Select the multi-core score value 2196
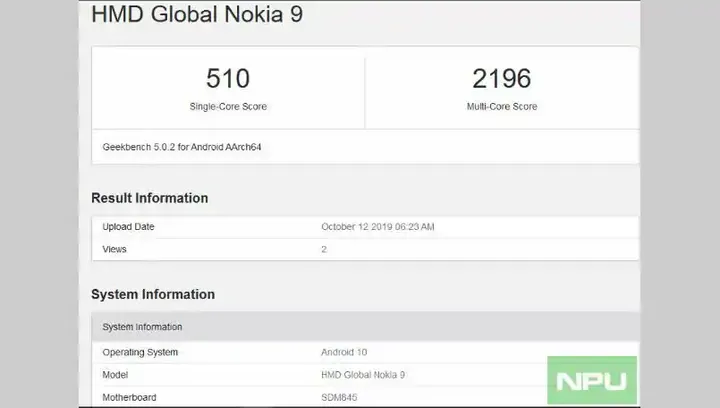The height and width of the screenshot is (408, 720). [x=501, y=78]
